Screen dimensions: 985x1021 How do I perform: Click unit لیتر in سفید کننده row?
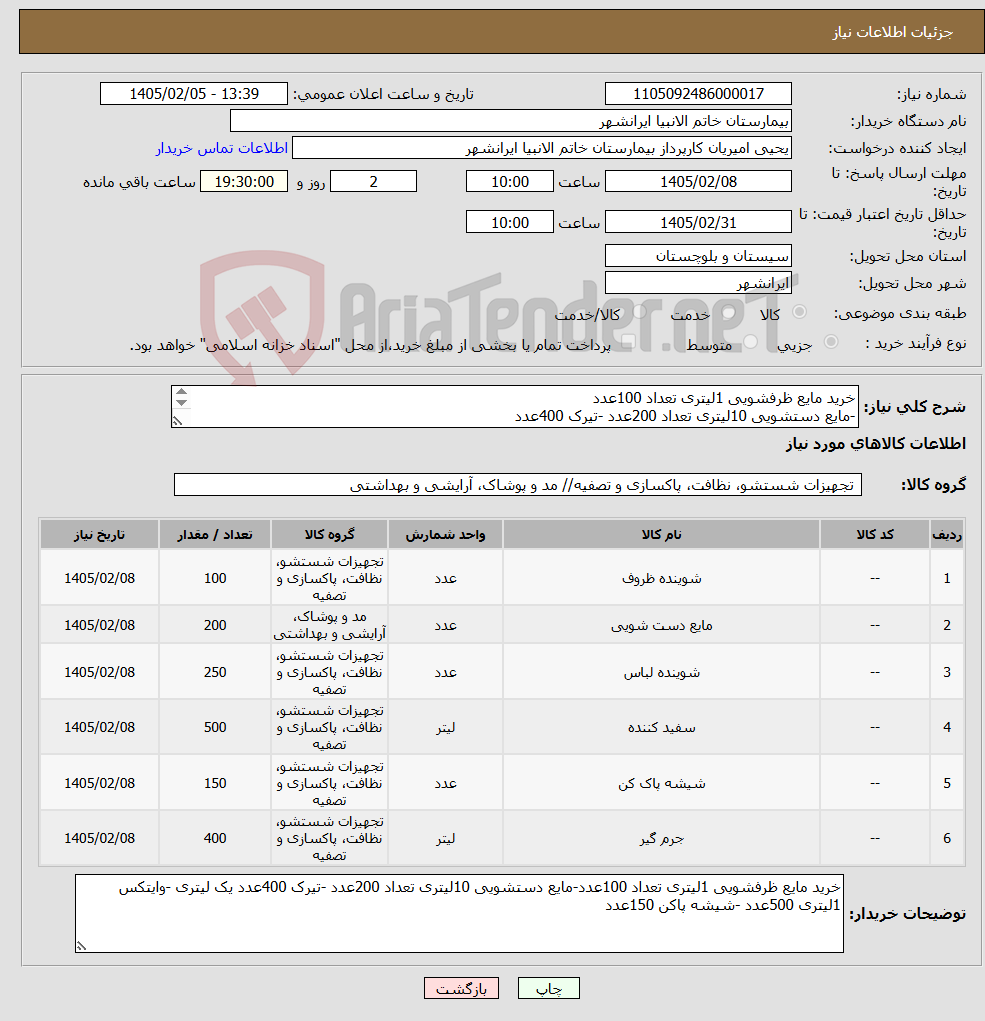click(x=445, y=727)
